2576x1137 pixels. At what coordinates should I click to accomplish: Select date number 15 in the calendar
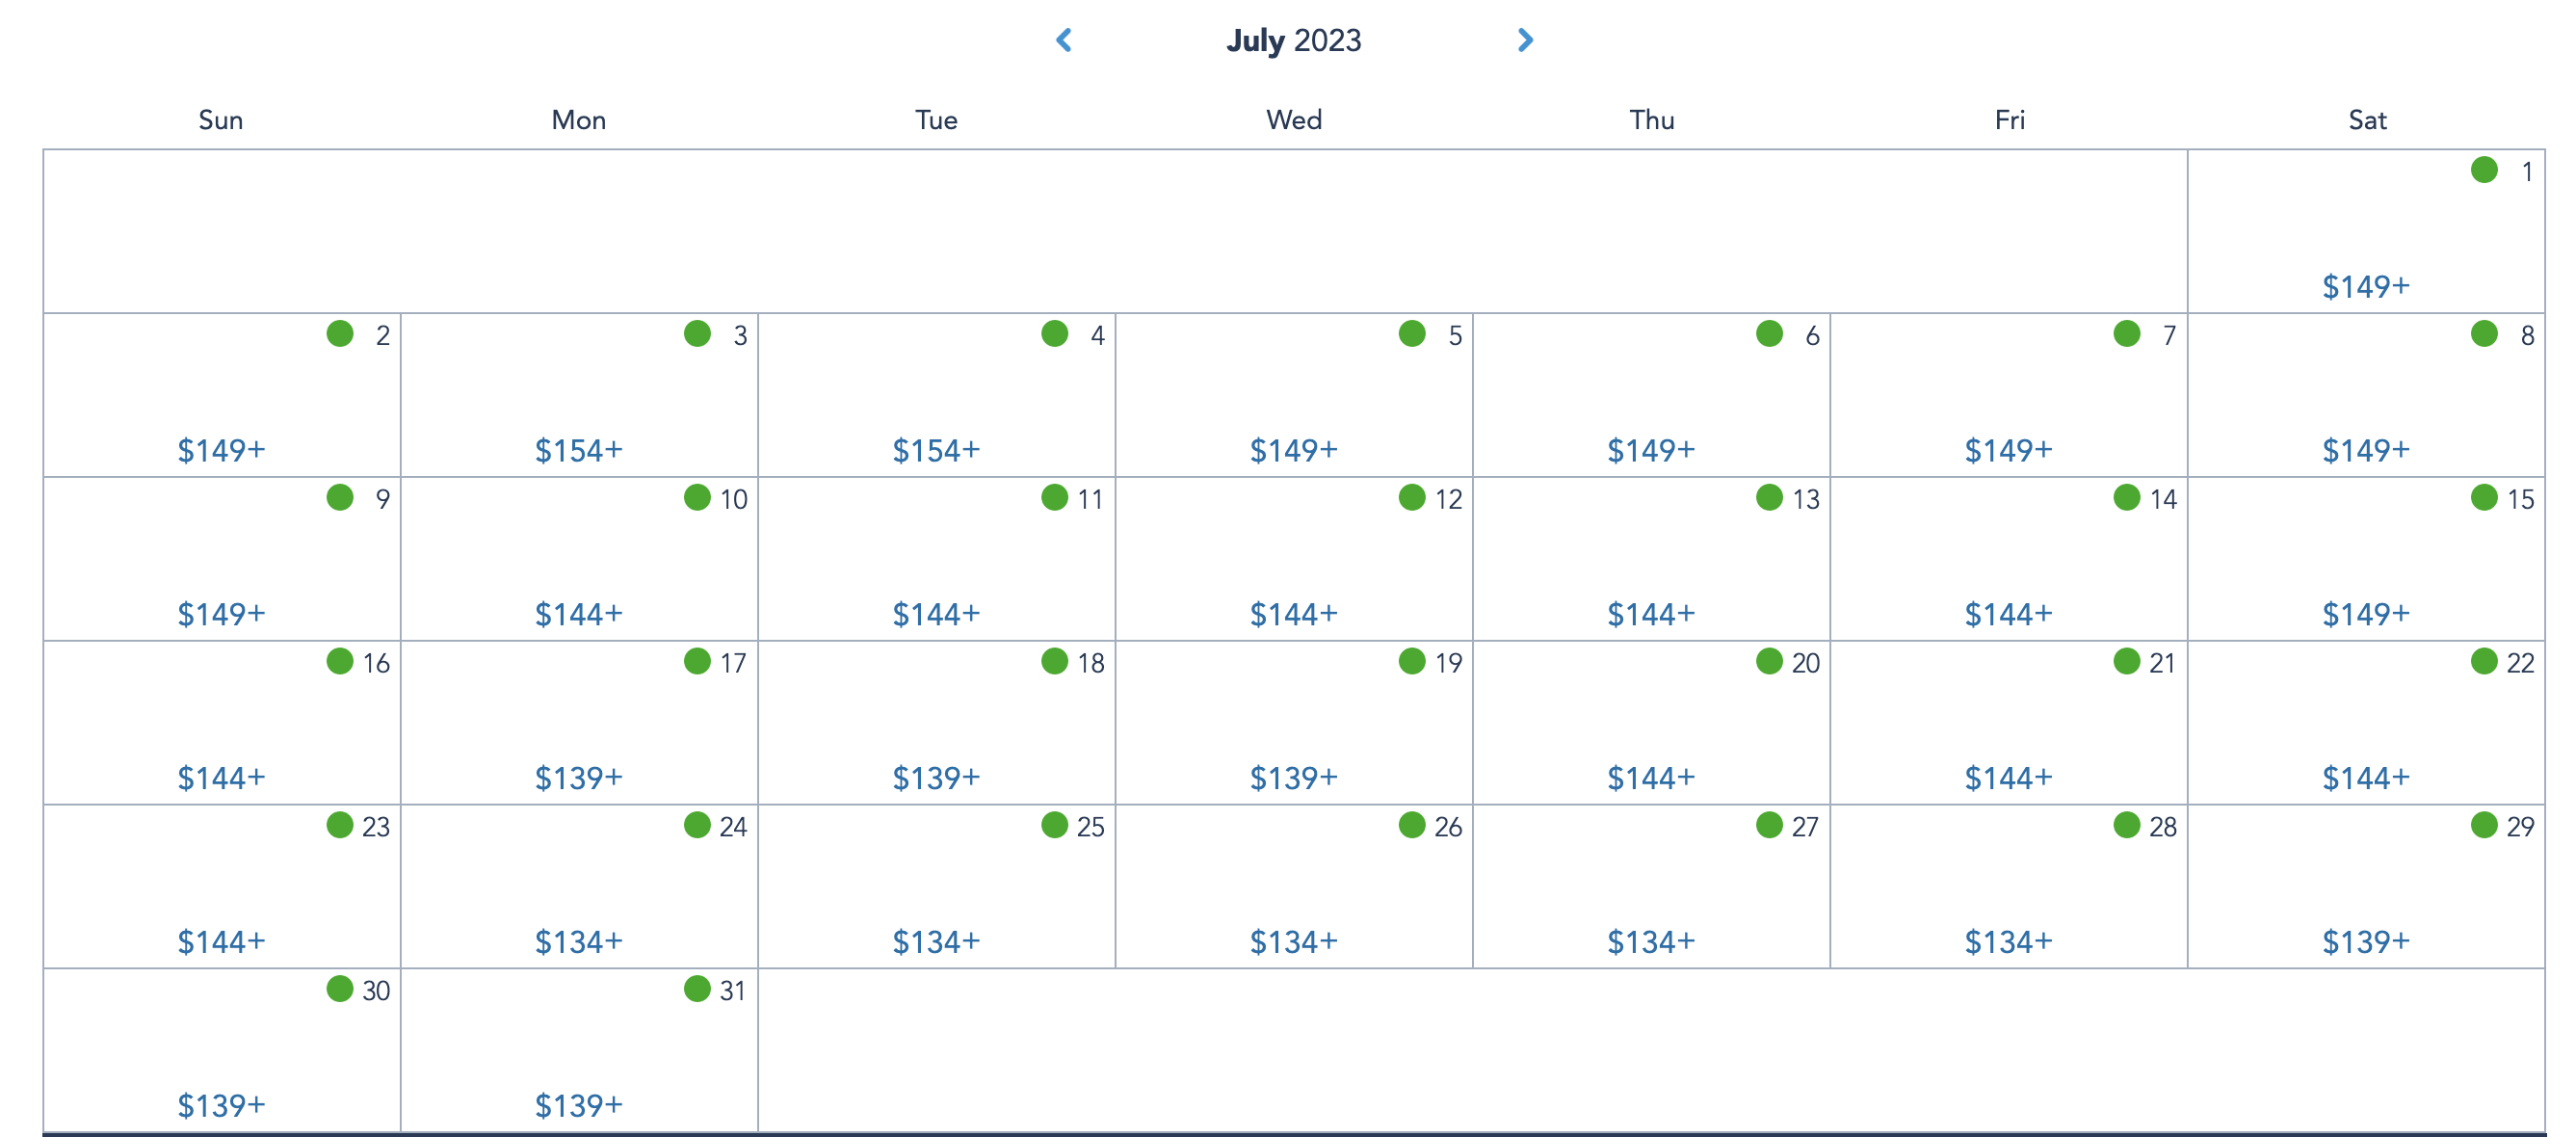(x=2520, y=499)
